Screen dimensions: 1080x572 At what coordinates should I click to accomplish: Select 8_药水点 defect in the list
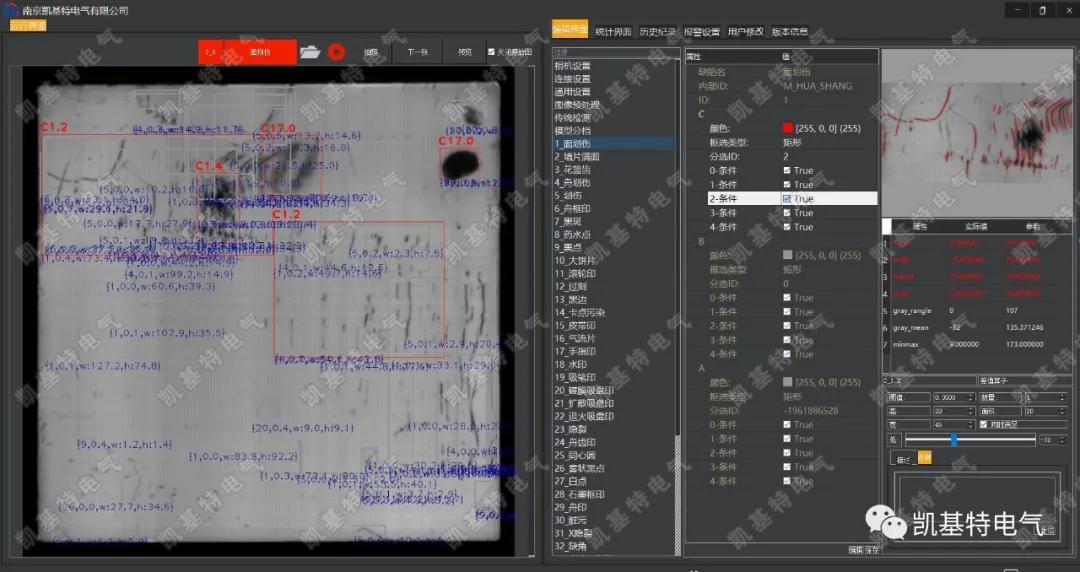tap(573, 235)
